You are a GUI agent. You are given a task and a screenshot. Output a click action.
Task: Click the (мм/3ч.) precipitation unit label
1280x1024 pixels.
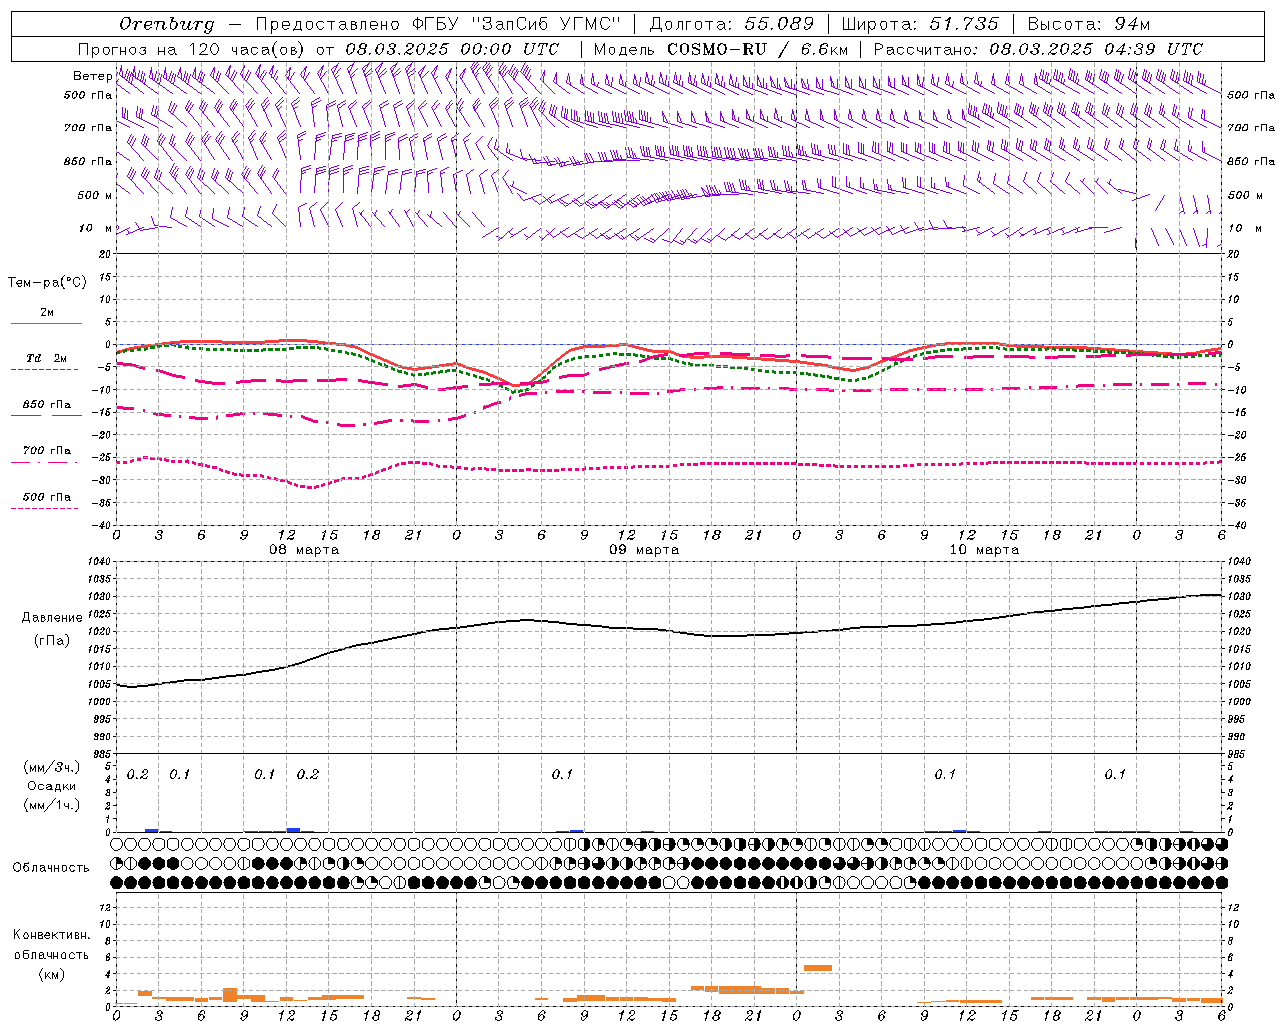(52, 767)
